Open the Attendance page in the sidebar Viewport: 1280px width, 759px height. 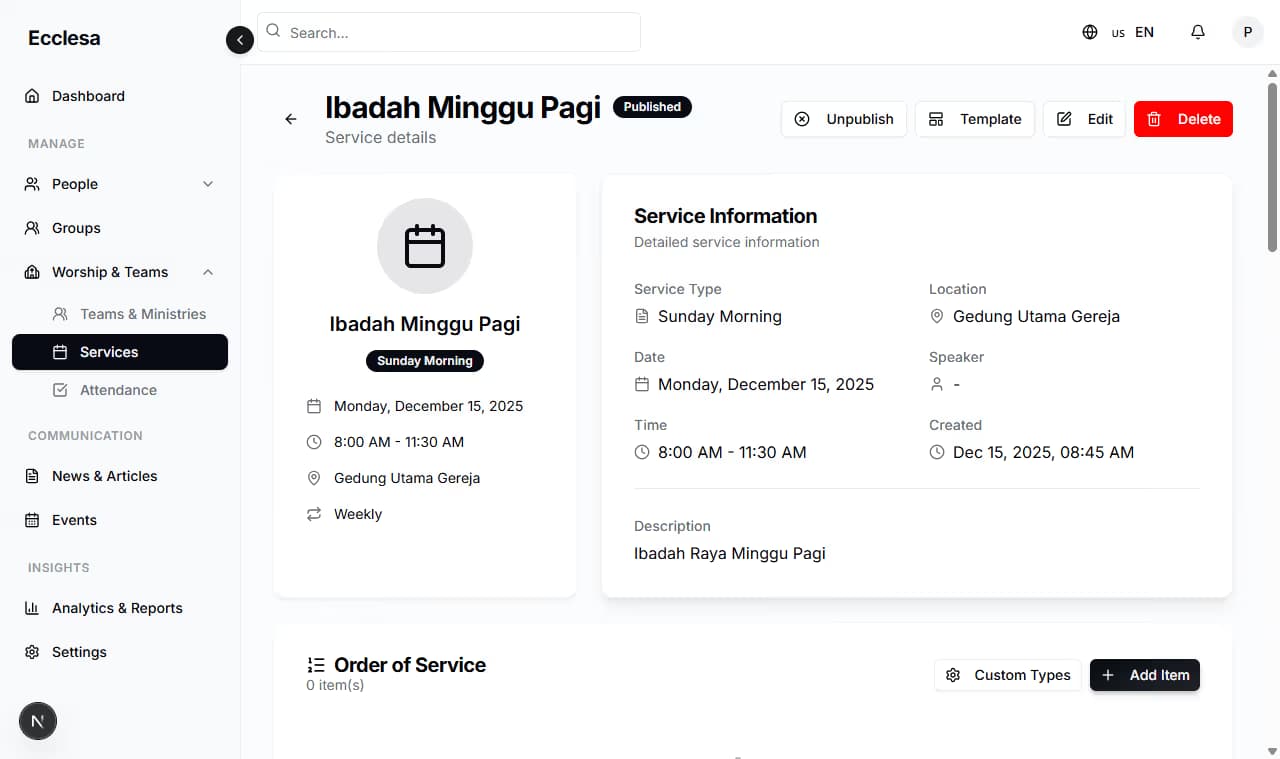coord(120,390)
